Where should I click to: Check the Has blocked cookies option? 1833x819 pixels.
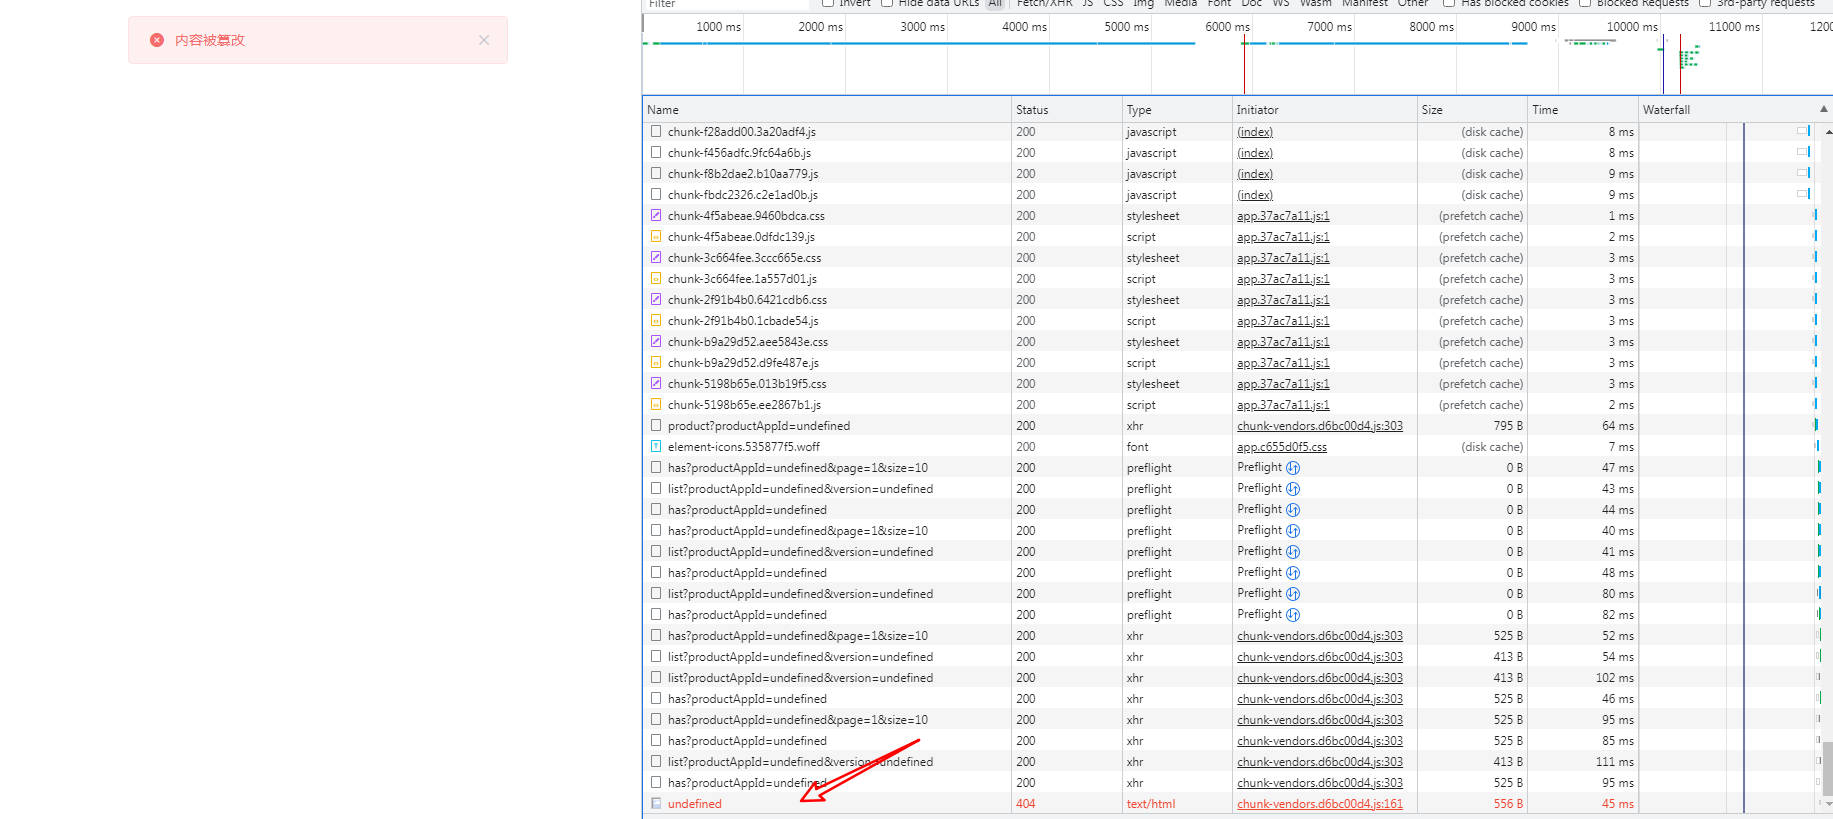(x=1449, y=3)
